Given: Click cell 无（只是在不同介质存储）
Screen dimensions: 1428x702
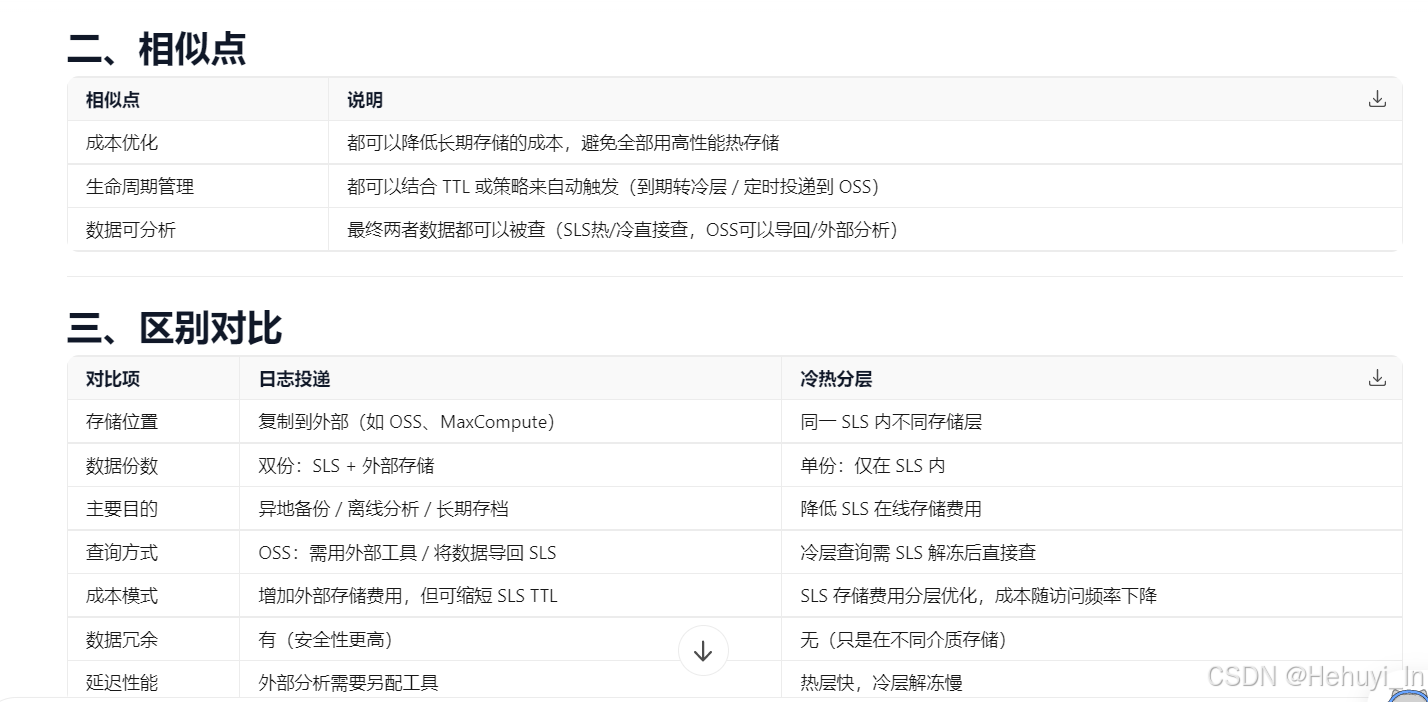Looking at the screenshot, I should 903,640.
